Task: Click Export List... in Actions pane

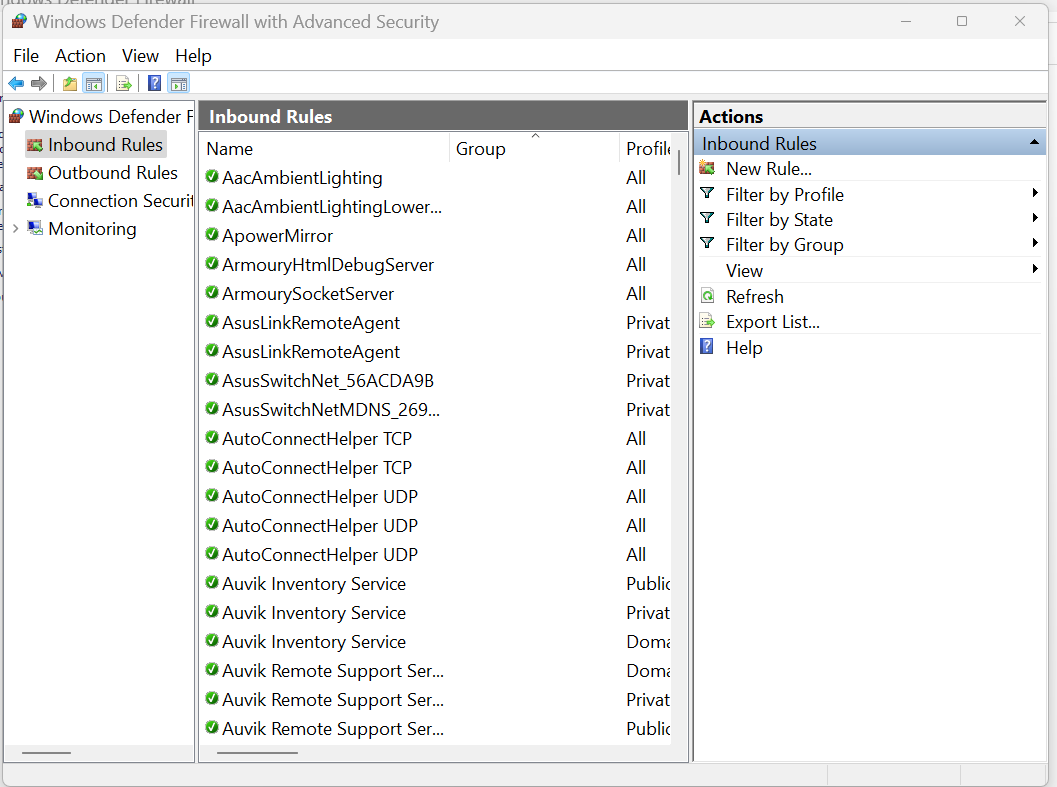Action: (x=773, y=322)
